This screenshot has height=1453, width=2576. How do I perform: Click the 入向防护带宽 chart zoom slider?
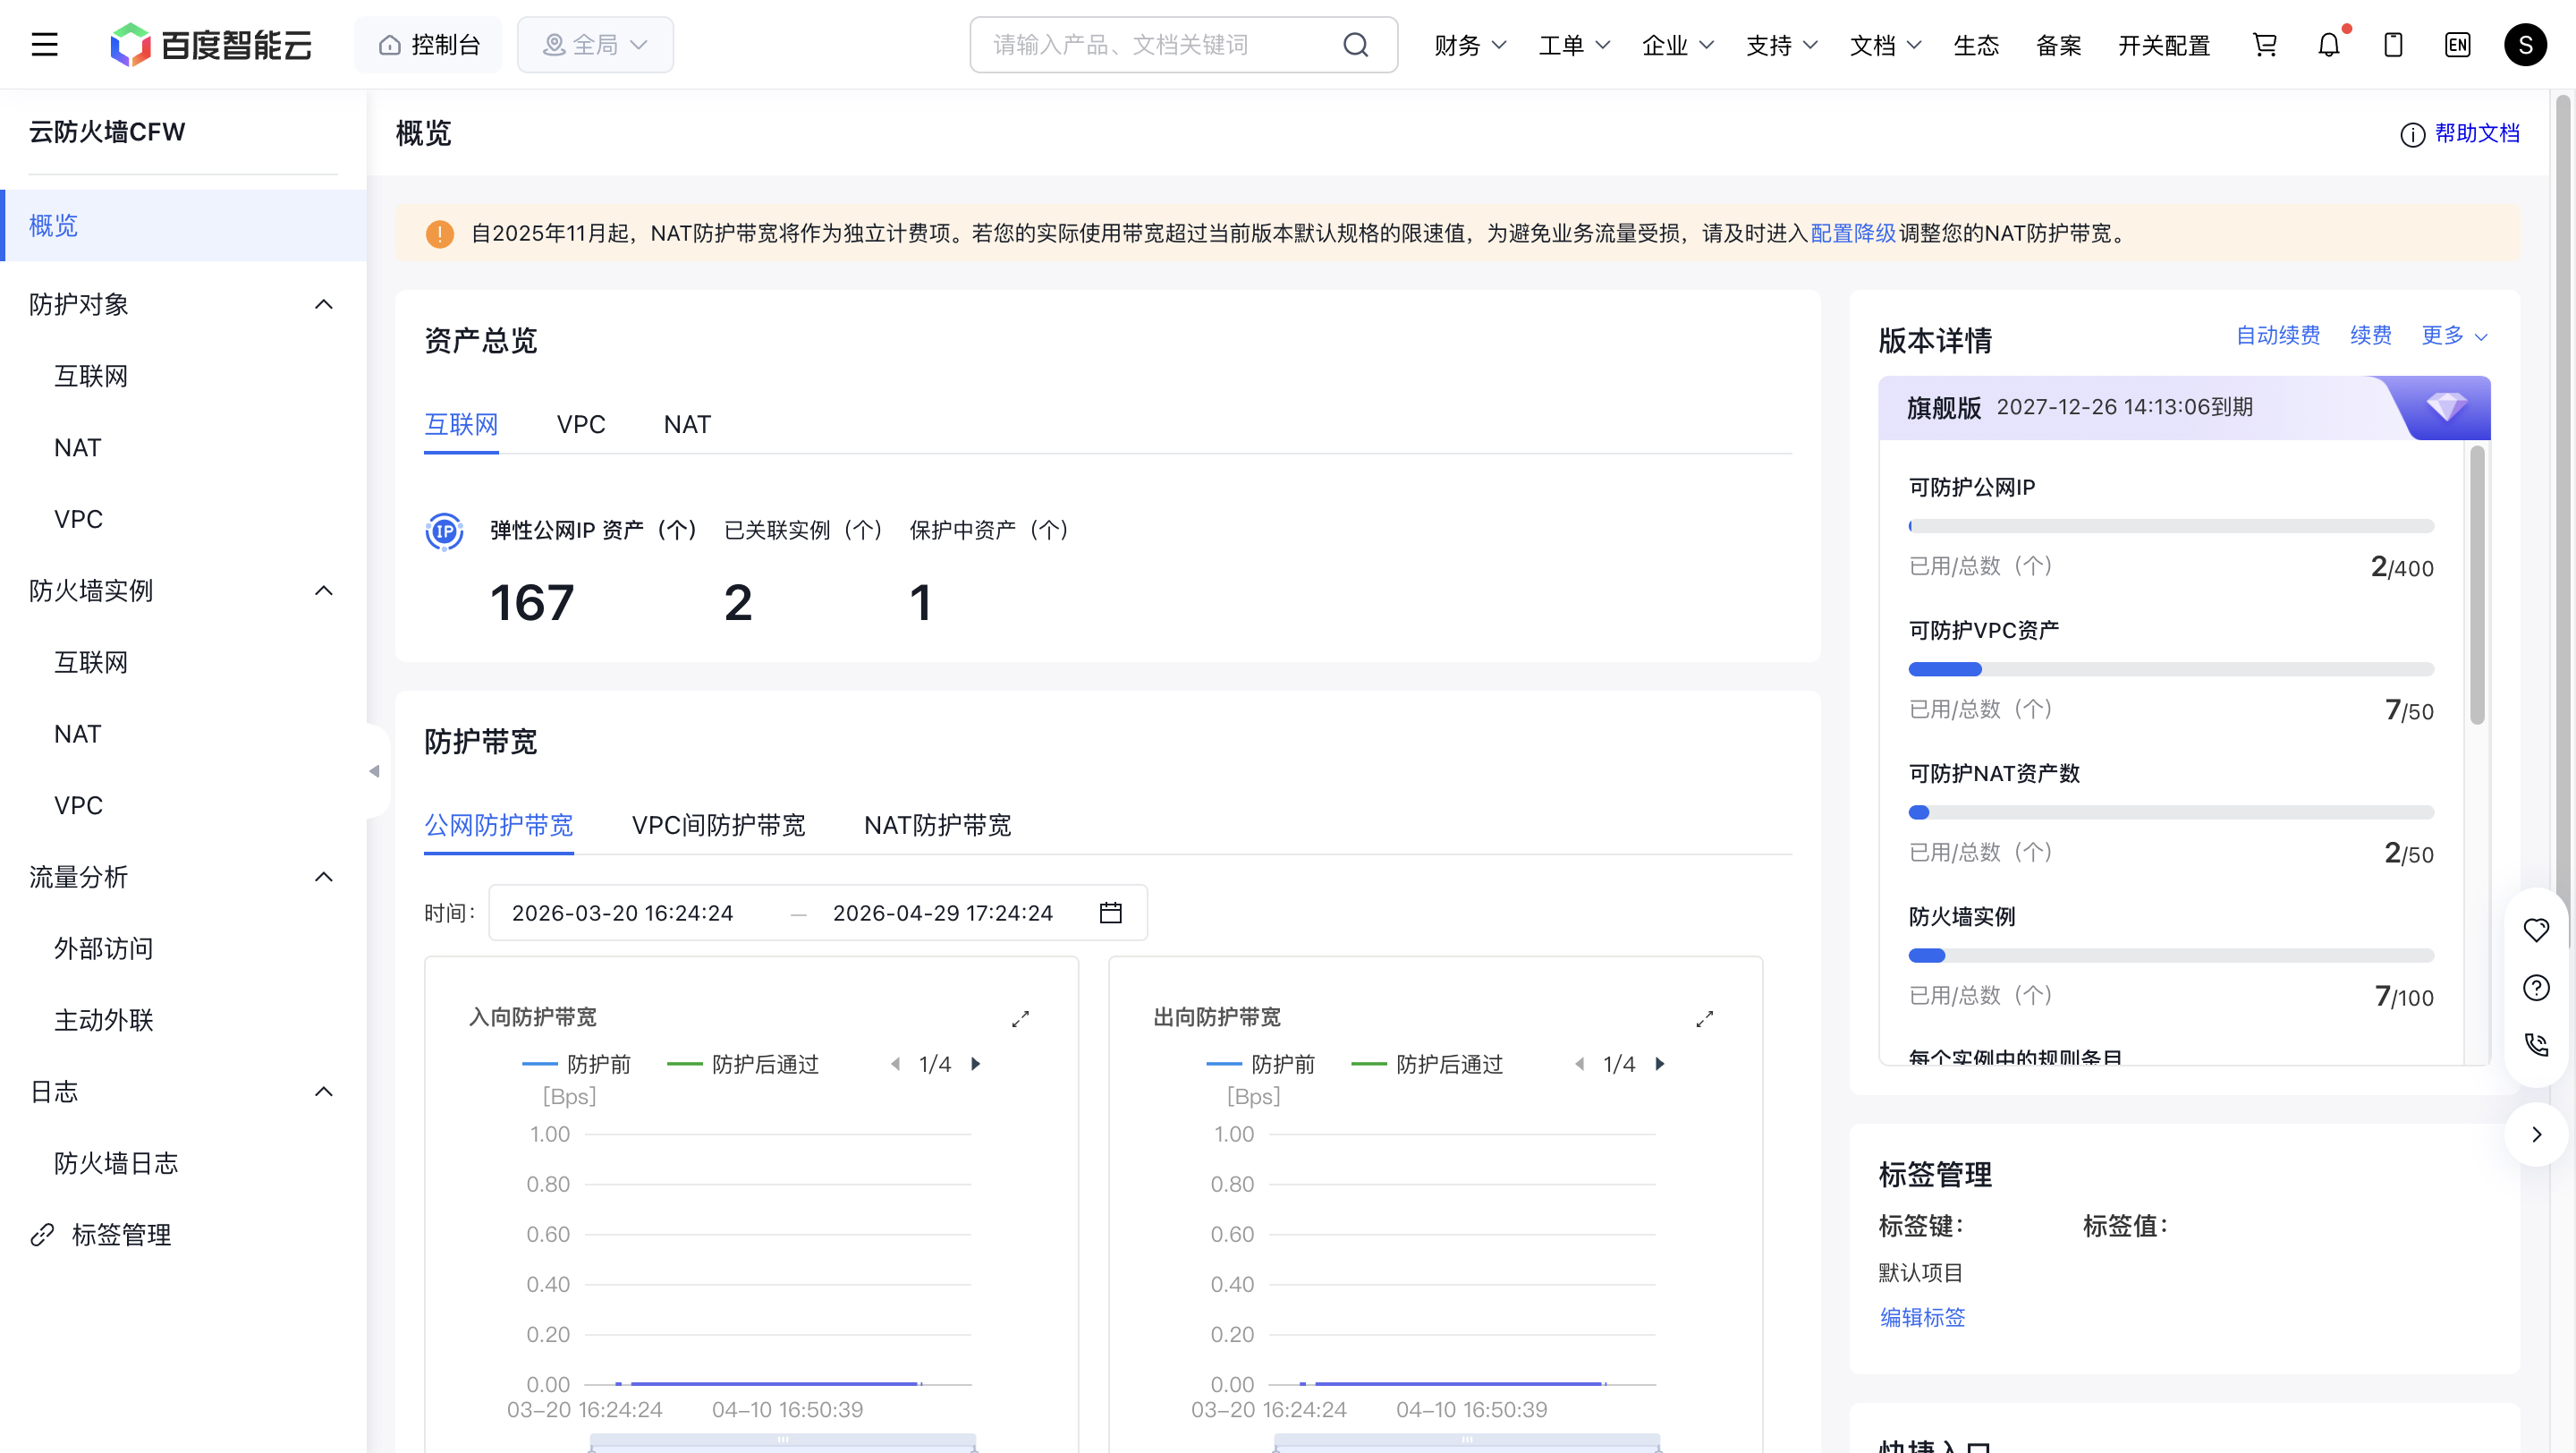(782, 1441)
